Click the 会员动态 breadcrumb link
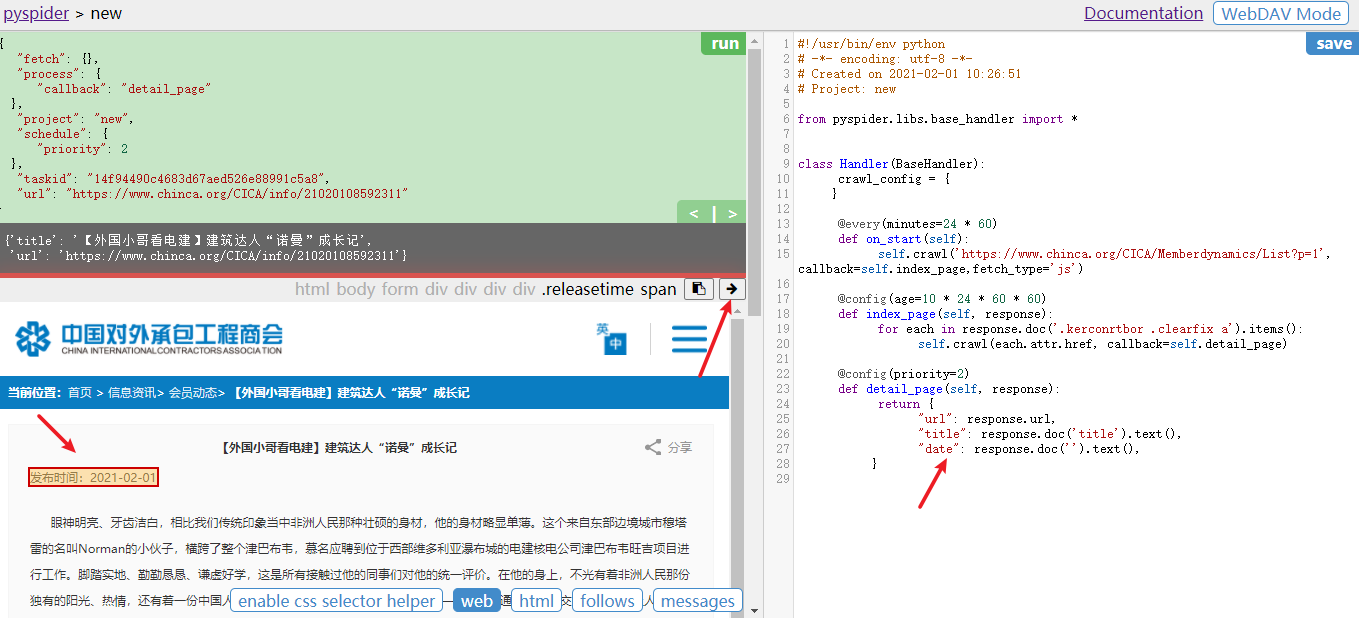Screen dimensions: 1359x618 click(193, 393)
